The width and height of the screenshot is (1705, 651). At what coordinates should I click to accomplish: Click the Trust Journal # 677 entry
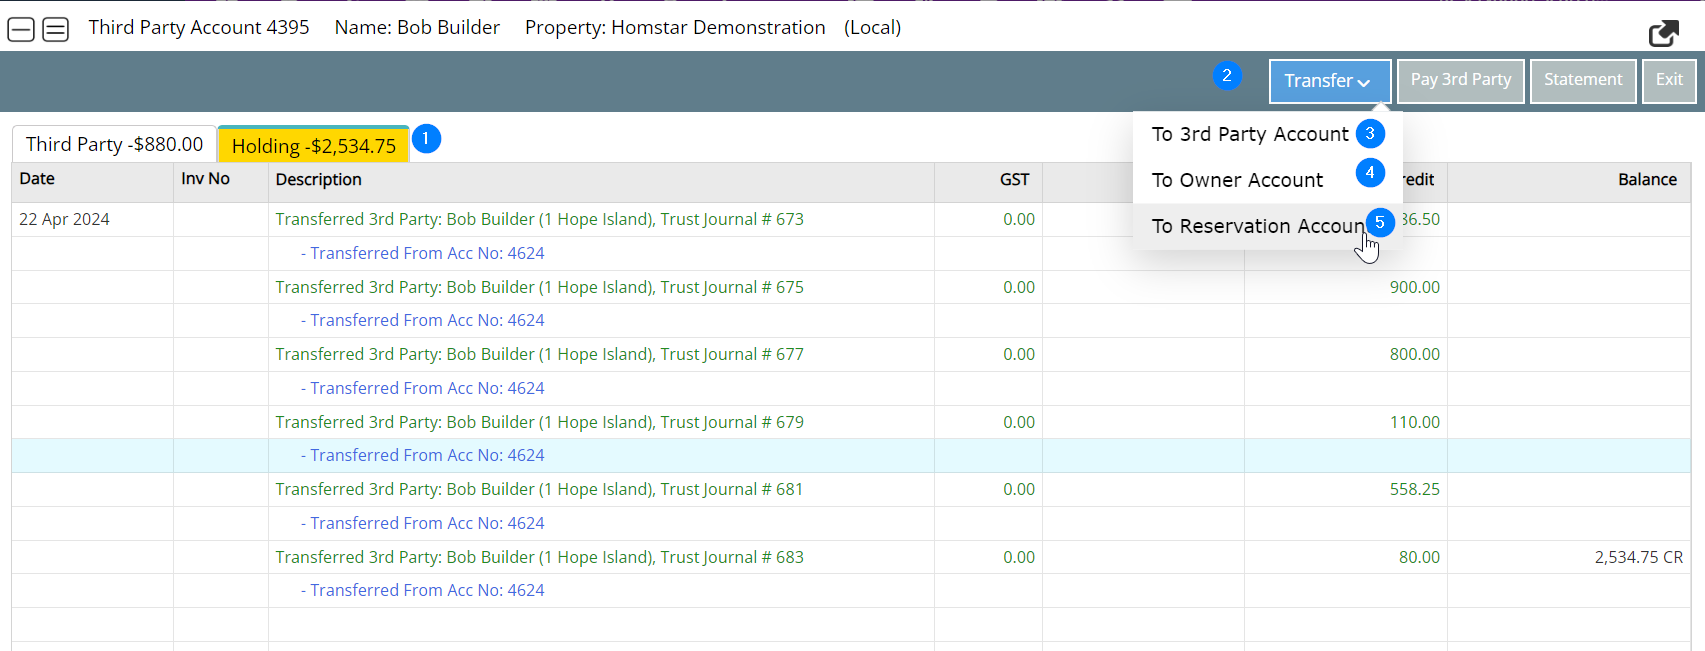point(539,354)
